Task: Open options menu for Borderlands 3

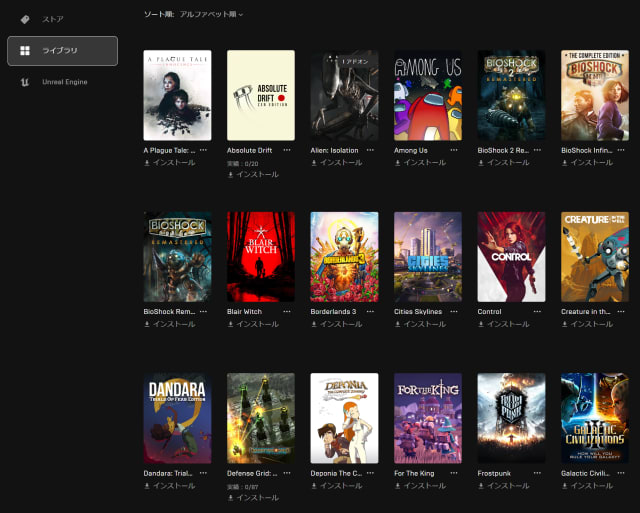Action: (x=370, y=311)
